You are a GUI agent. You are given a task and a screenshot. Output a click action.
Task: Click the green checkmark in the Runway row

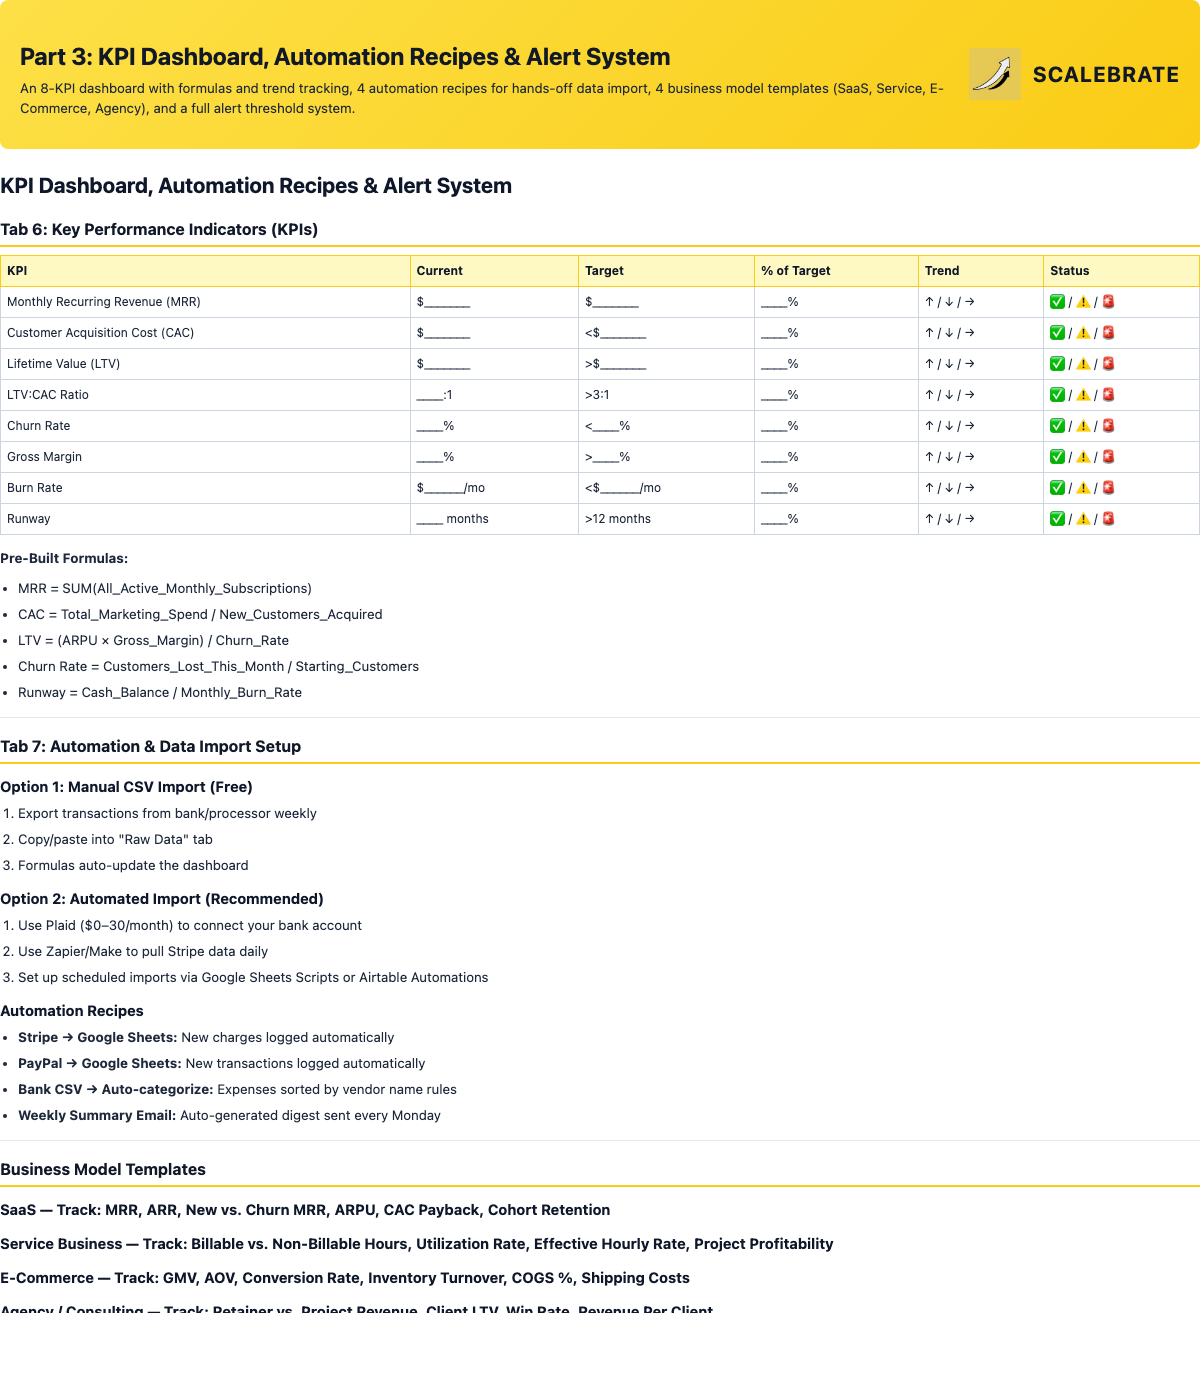coord(1057,519)
